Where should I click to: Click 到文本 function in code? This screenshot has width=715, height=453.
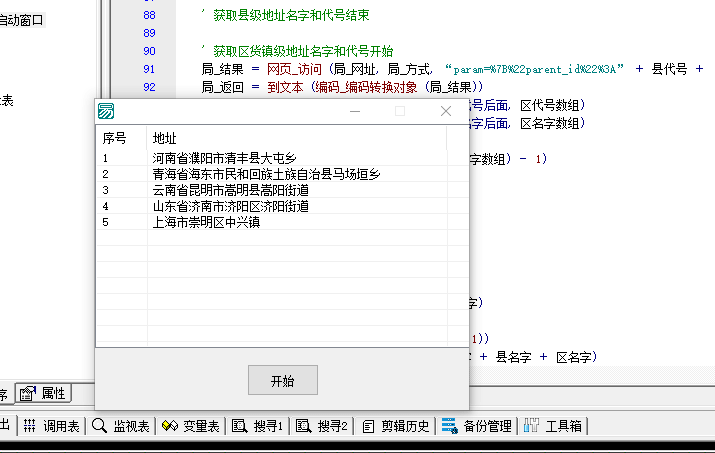[x=285, y=87]
